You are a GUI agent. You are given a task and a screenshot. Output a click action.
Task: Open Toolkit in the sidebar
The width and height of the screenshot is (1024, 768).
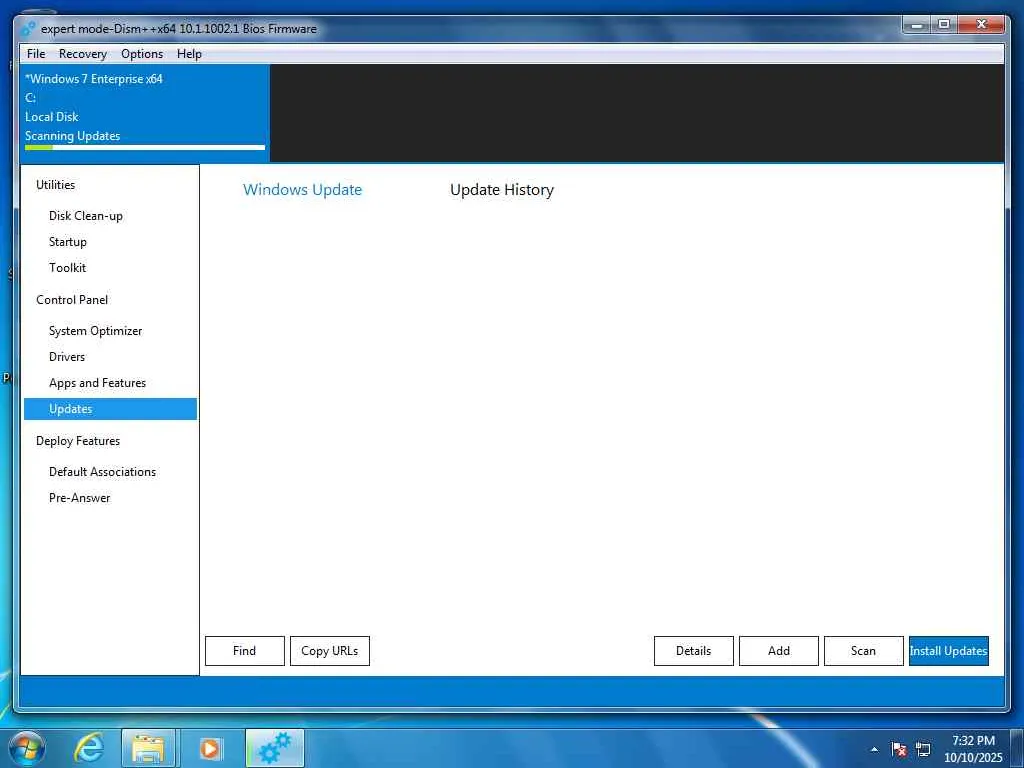coord(67,268)
